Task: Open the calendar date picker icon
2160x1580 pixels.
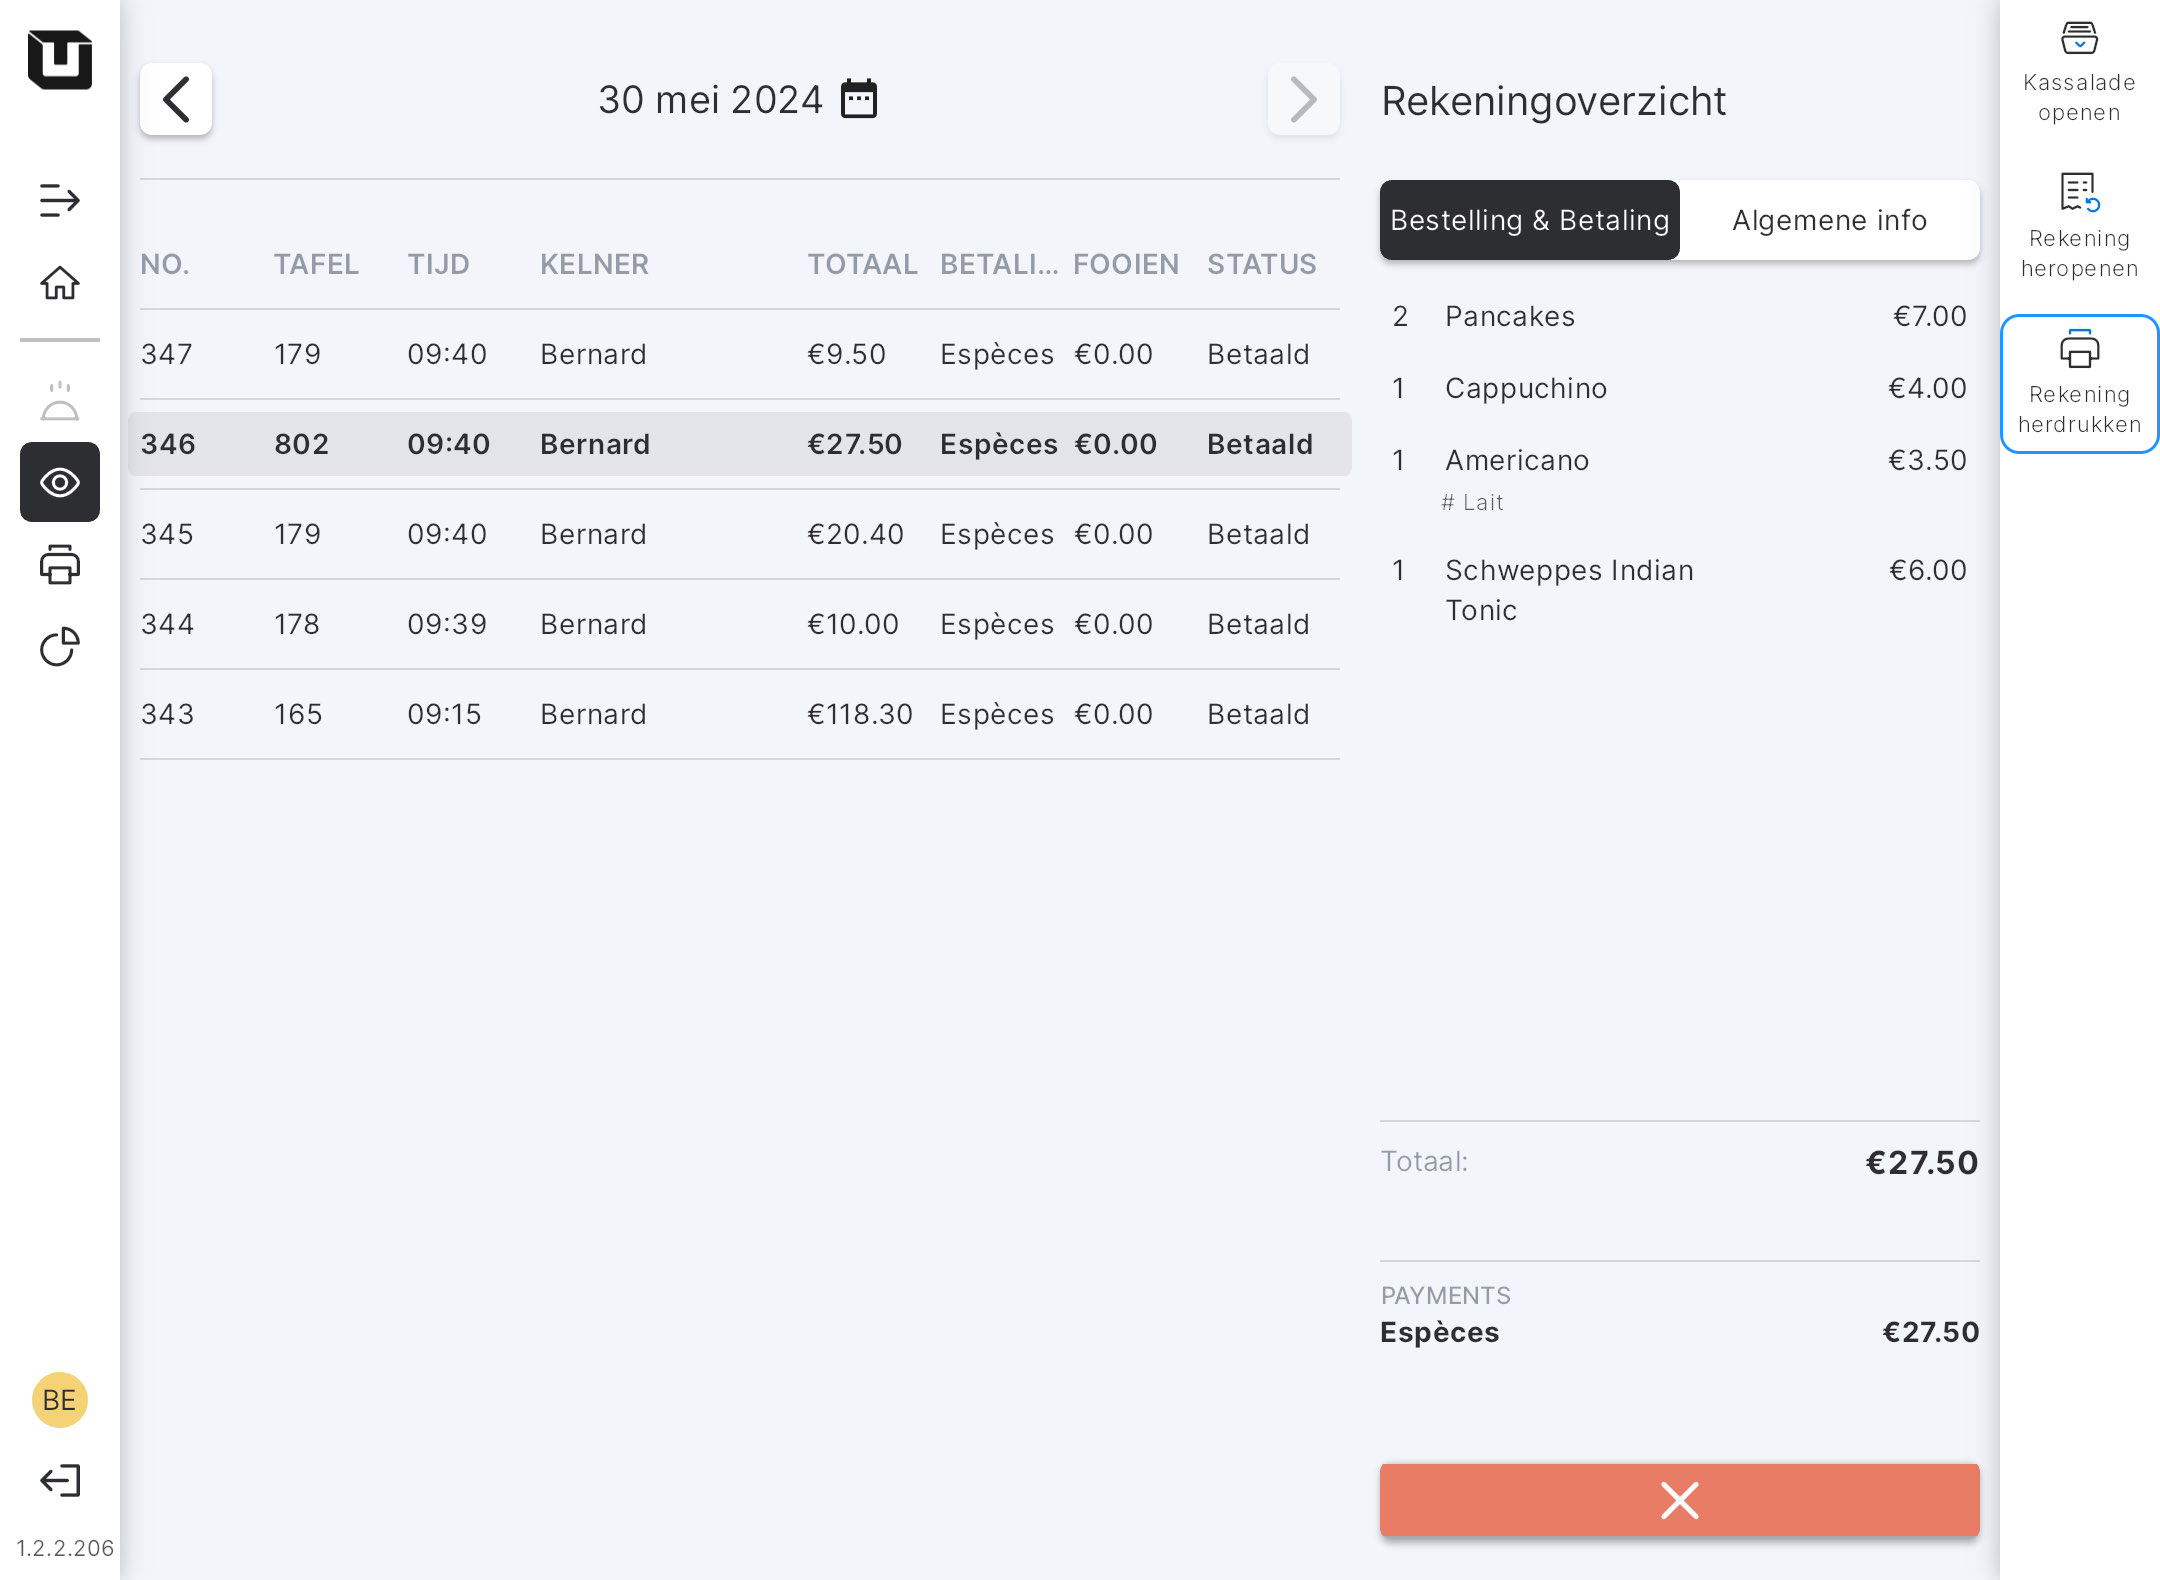Action: click(x=858, y=99)
